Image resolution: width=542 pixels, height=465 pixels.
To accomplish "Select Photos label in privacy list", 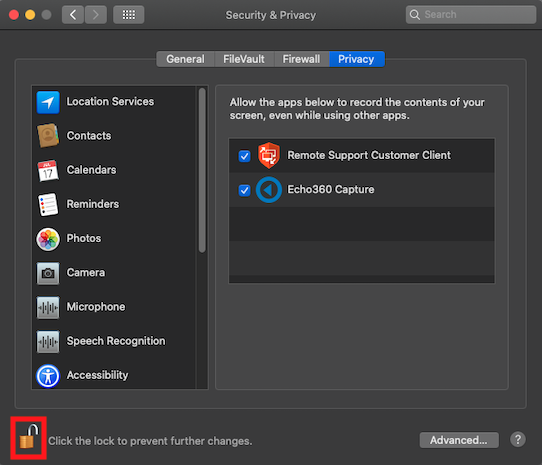I will pyautogui.click(x=84, y=238).
